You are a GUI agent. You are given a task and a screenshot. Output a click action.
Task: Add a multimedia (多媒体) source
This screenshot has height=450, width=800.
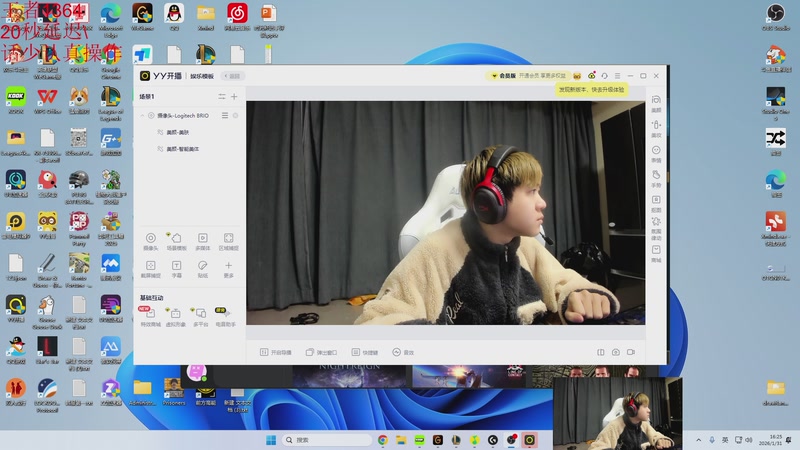tap(203, 241)
